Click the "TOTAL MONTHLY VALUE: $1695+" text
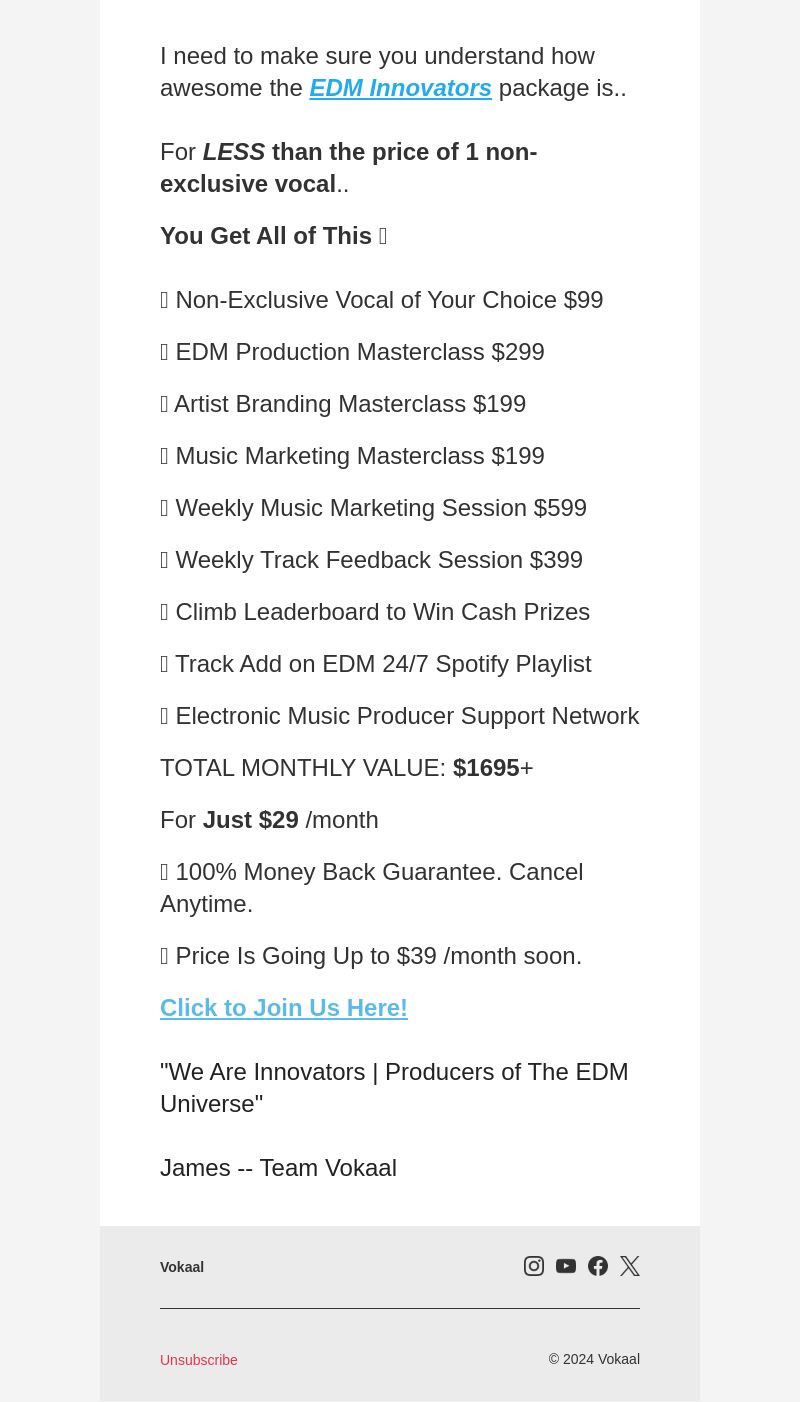This screenshot has width=800, height=1402. pyautogui.click(x=347, y=768)
